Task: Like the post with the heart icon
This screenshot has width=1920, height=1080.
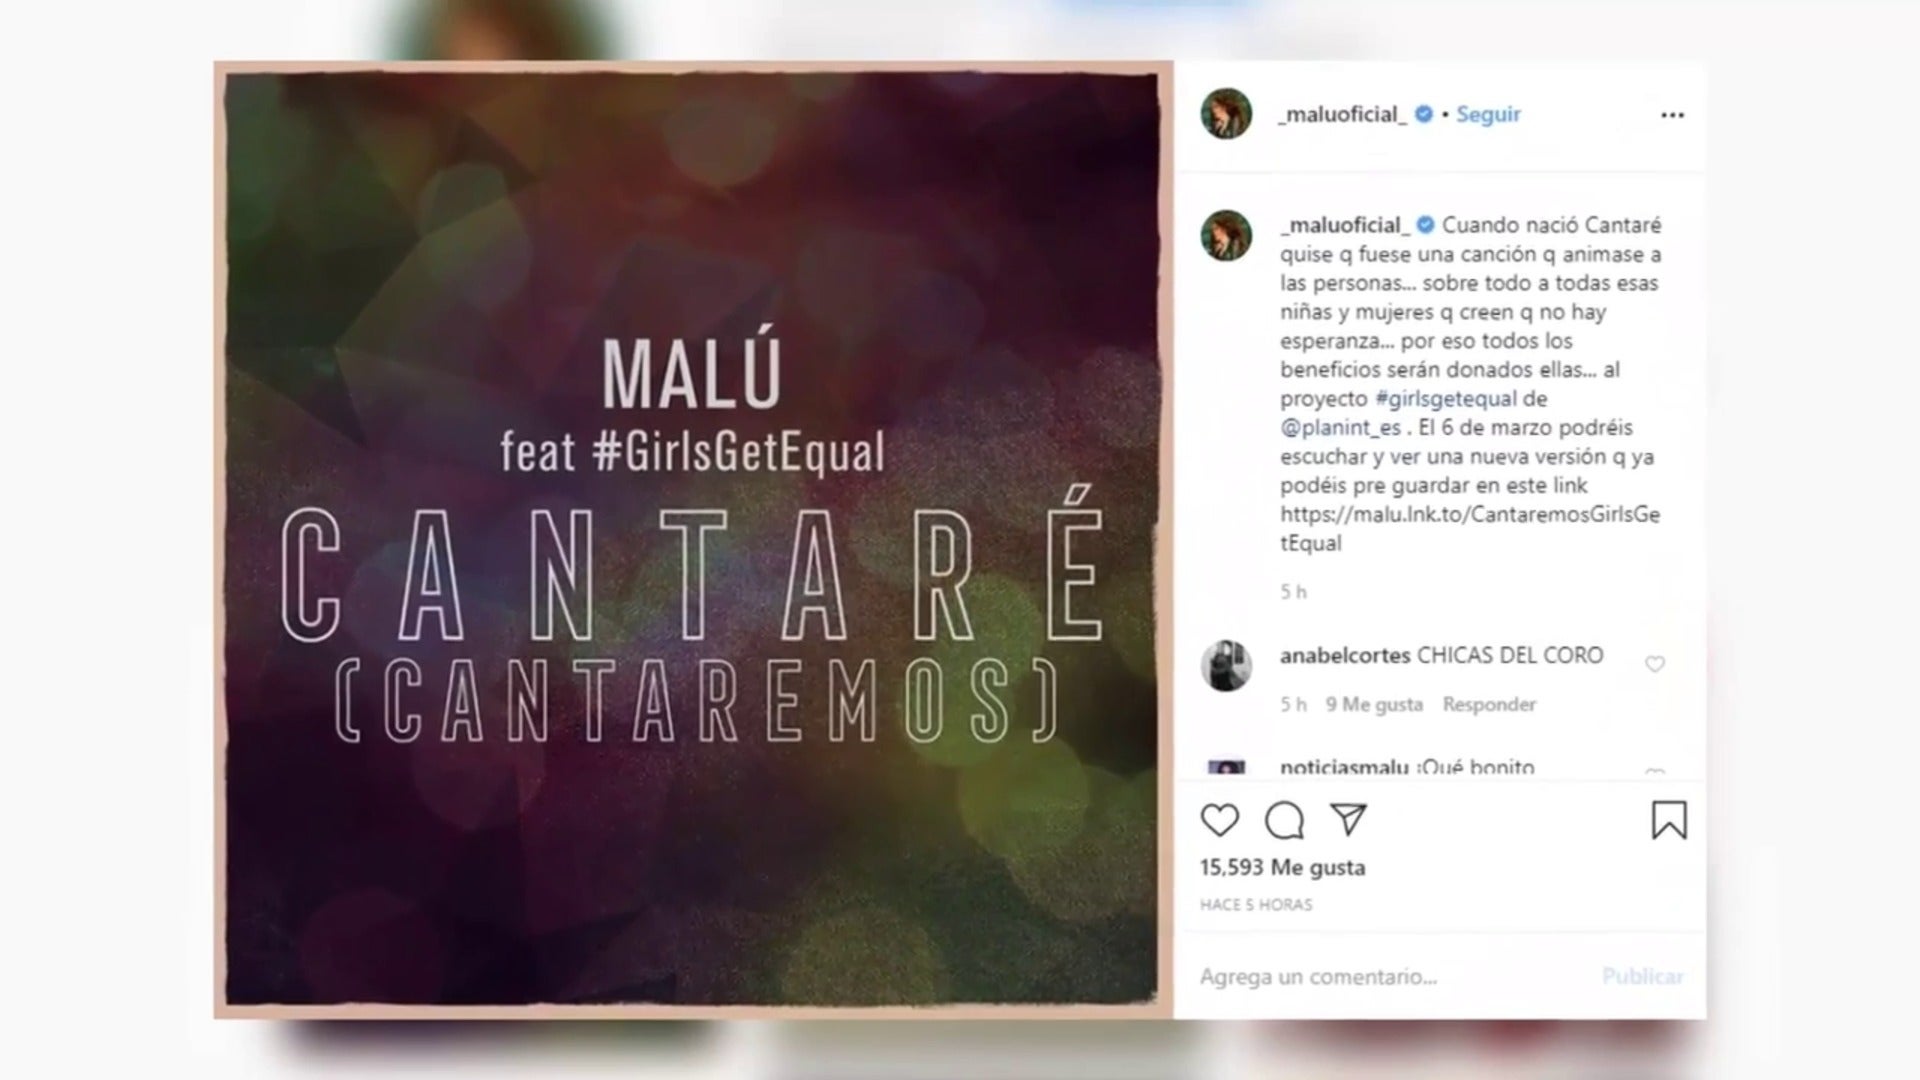Action: coord(1219,821)
